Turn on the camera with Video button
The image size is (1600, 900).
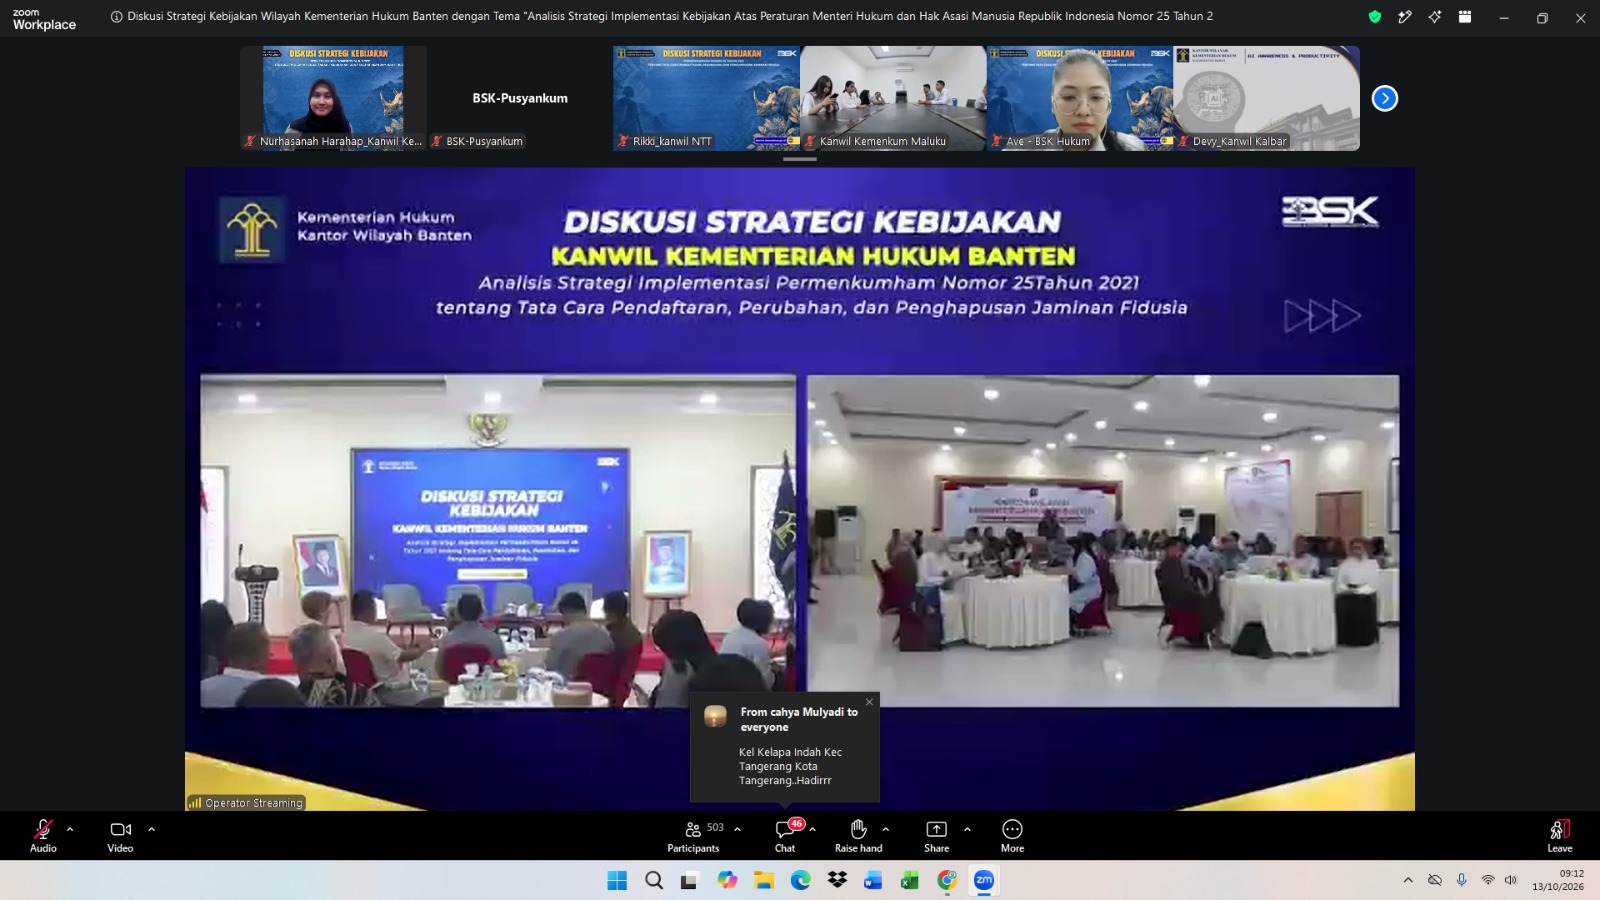coord(120,836)
